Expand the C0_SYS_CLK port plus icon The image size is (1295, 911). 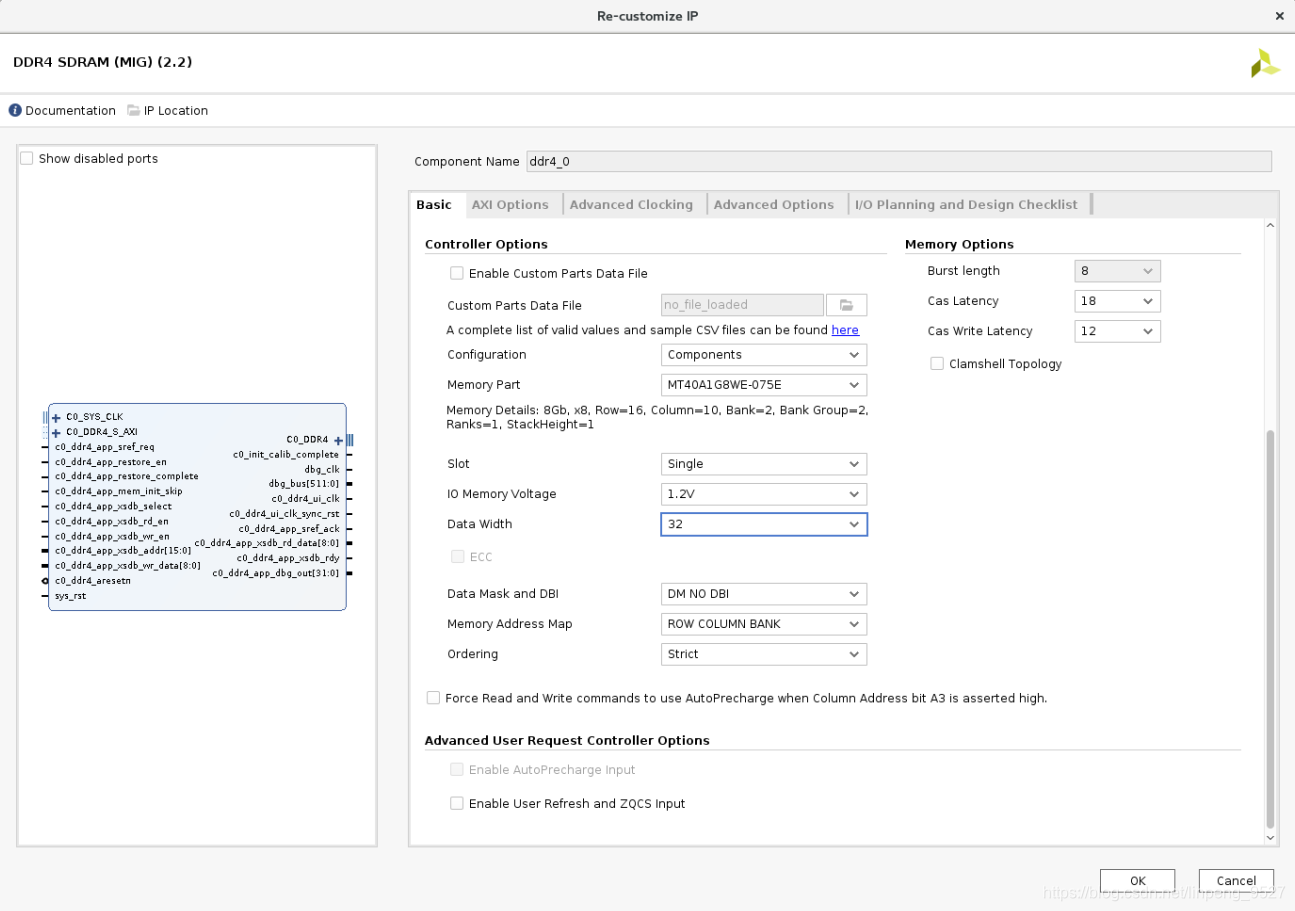56,418
